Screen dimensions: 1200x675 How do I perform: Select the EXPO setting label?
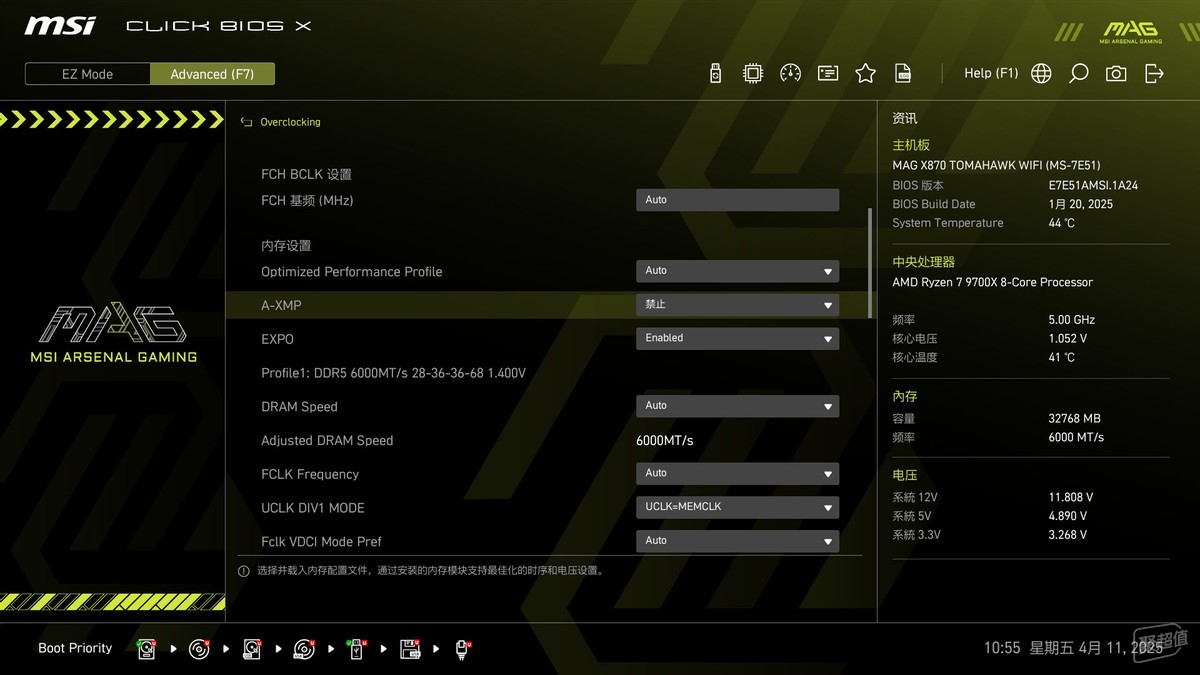pyautogui.click(x=277, y=339)
